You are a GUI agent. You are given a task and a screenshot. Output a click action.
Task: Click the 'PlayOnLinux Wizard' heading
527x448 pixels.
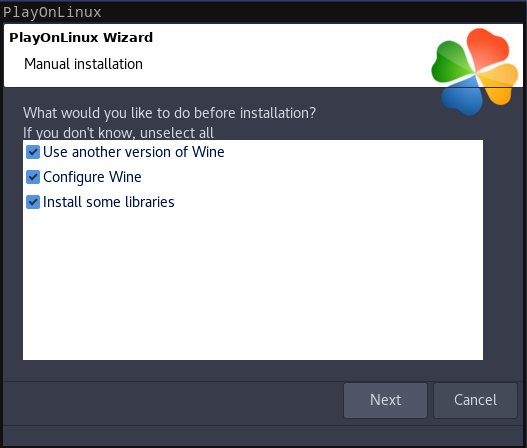[81, 37]
